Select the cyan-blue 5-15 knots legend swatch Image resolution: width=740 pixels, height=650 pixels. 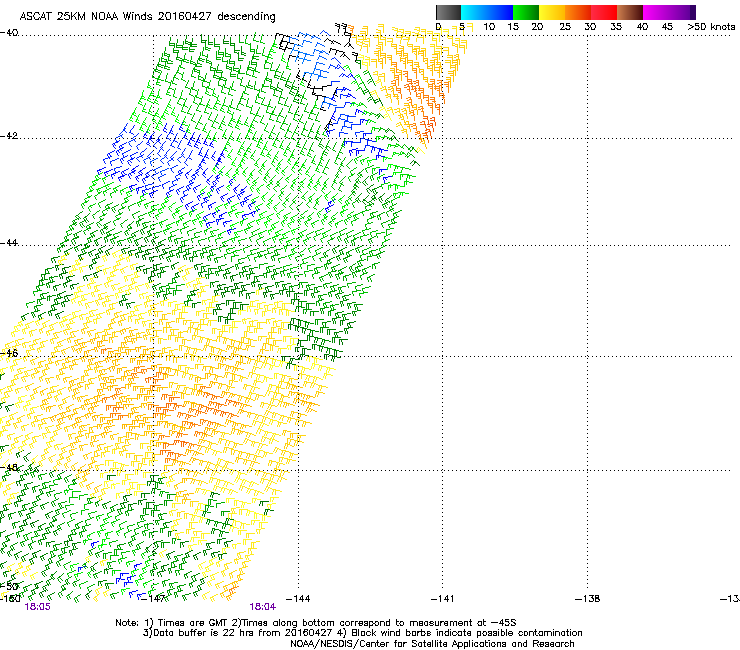click(x=487, y=12)
